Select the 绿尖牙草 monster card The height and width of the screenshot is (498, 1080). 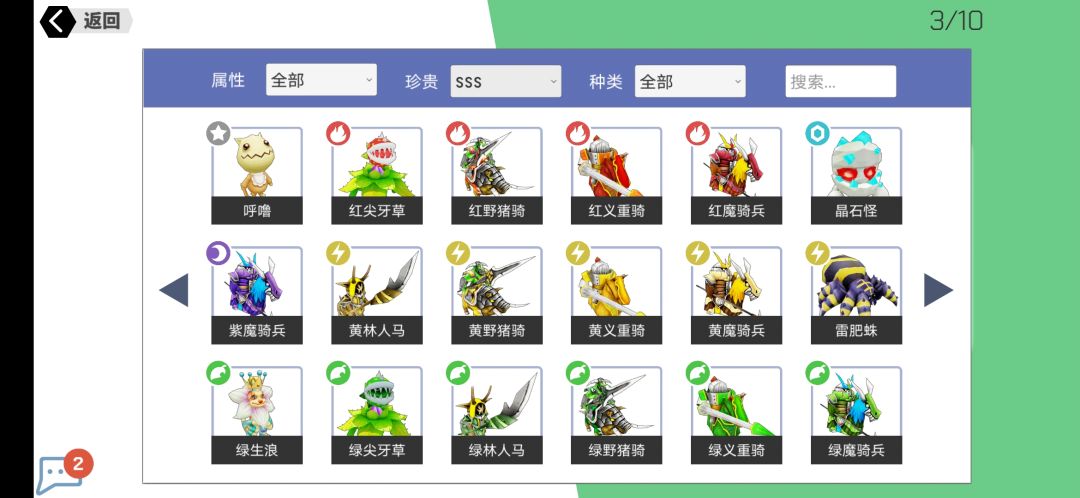point(377,415)
